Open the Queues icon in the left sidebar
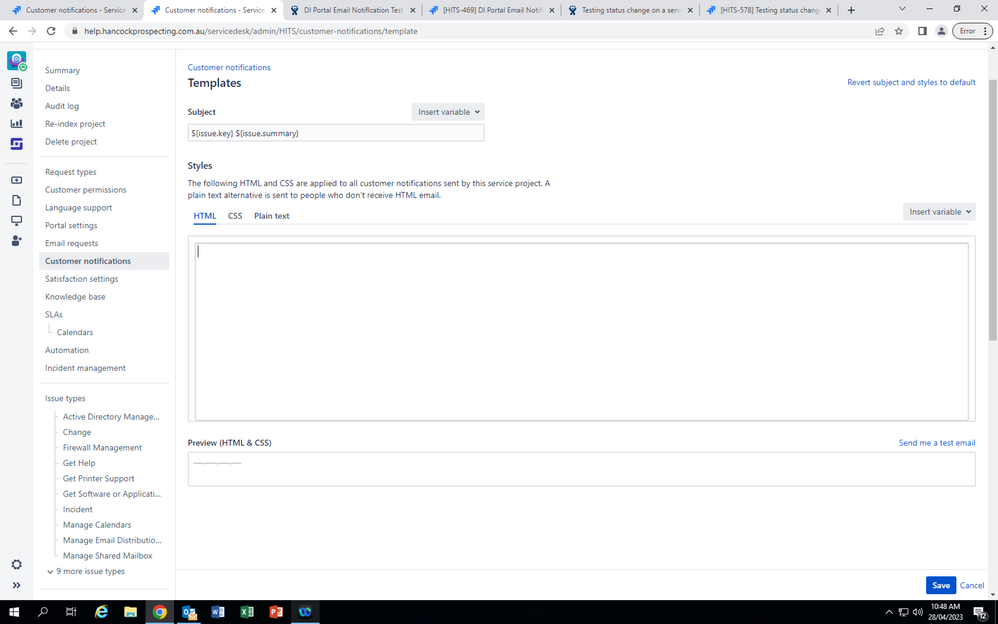This screenshot has width=998, height=624. [16, 83]
